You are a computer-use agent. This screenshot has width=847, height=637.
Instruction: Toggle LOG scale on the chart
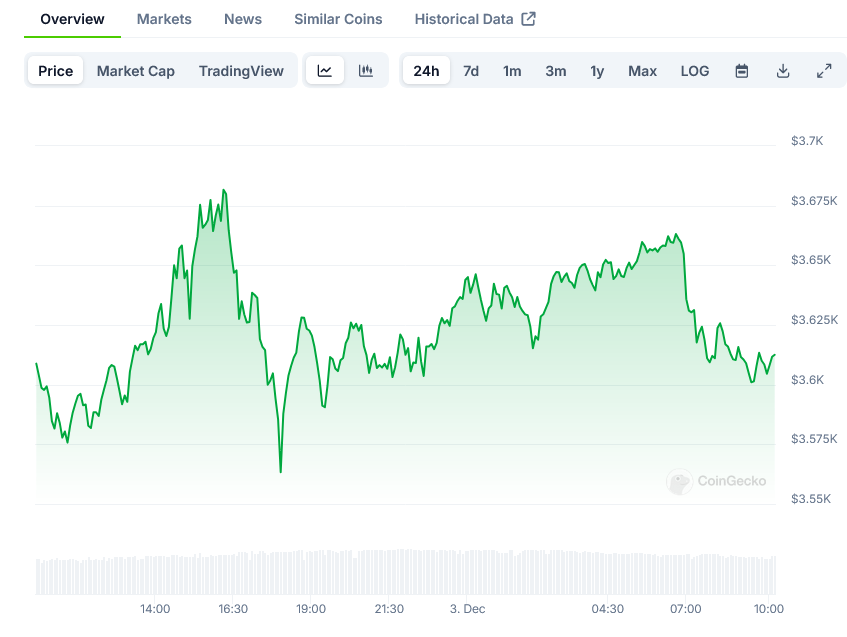[x=695, y=71]
